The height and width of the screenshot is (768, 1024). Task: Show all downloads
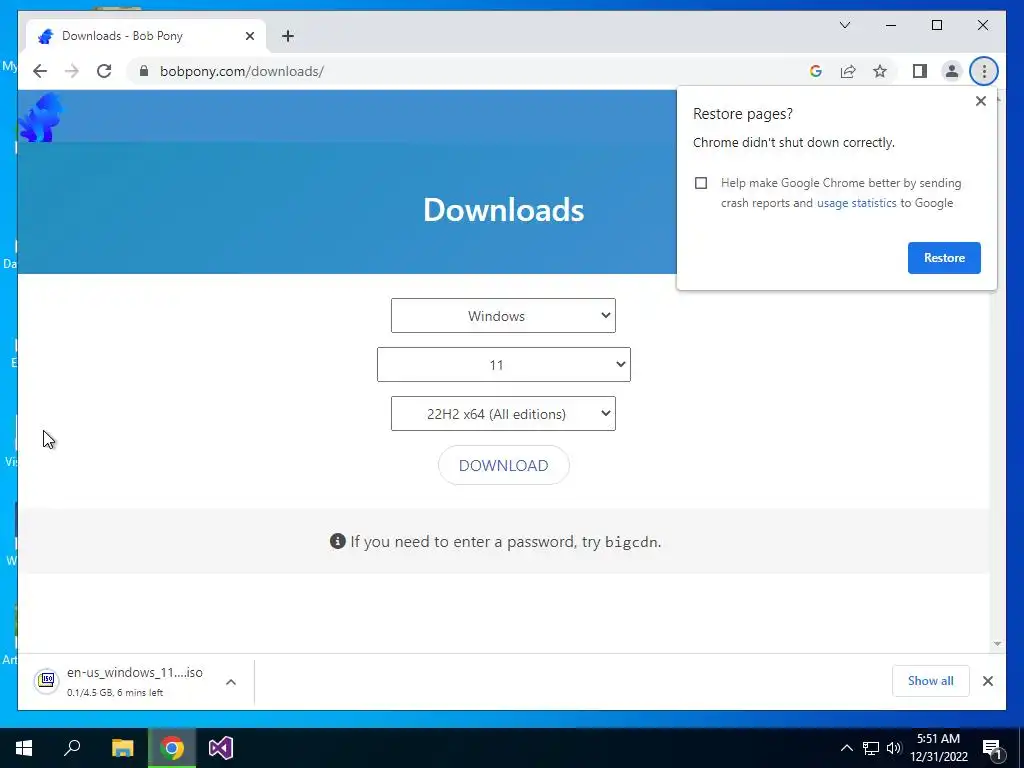coord(930,681)
